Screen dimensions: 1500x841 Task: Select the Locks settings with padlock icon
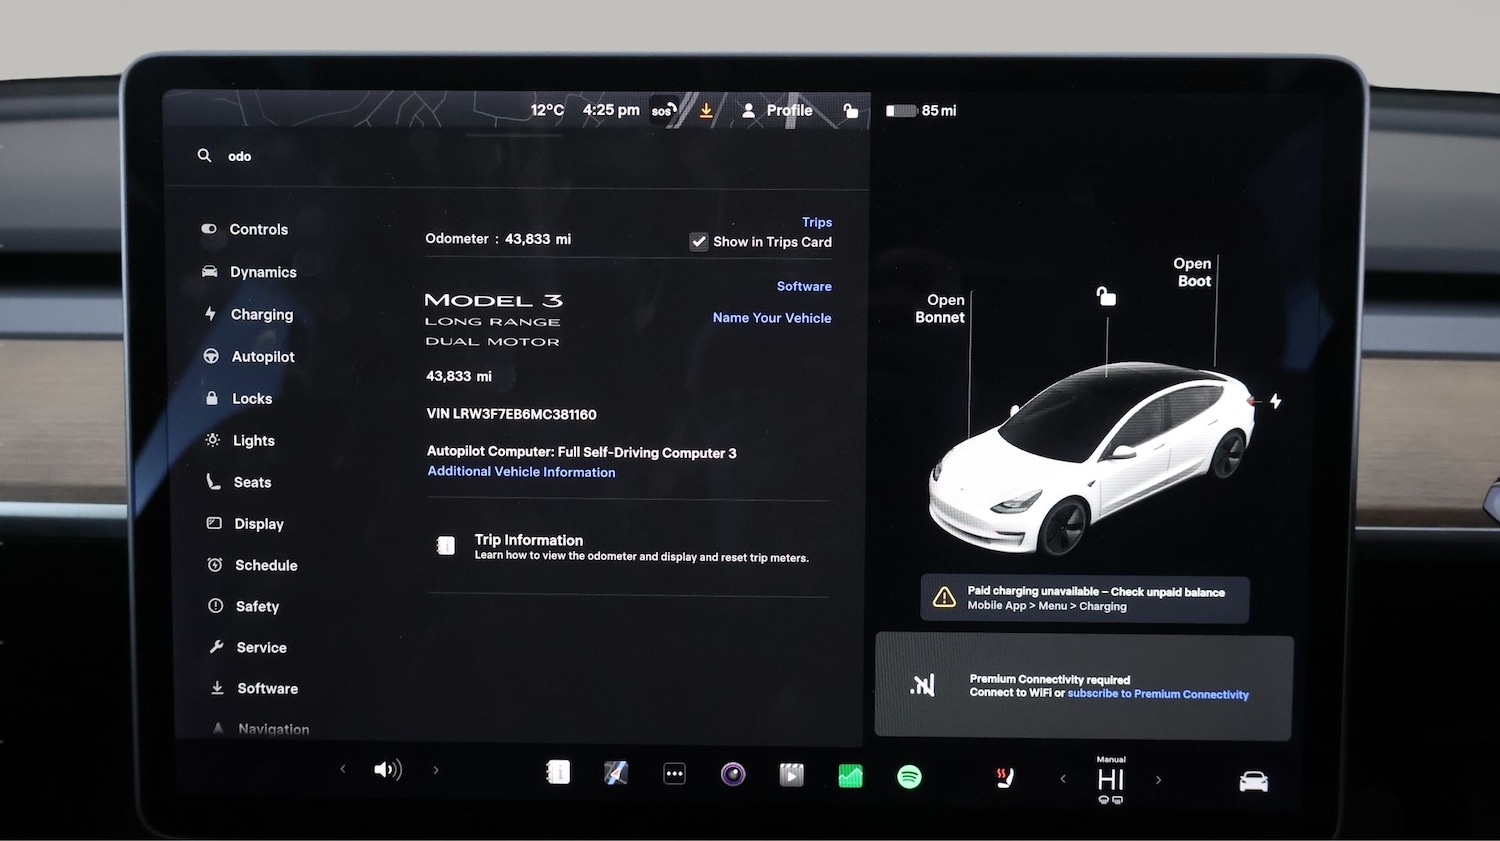pos(252,398)
